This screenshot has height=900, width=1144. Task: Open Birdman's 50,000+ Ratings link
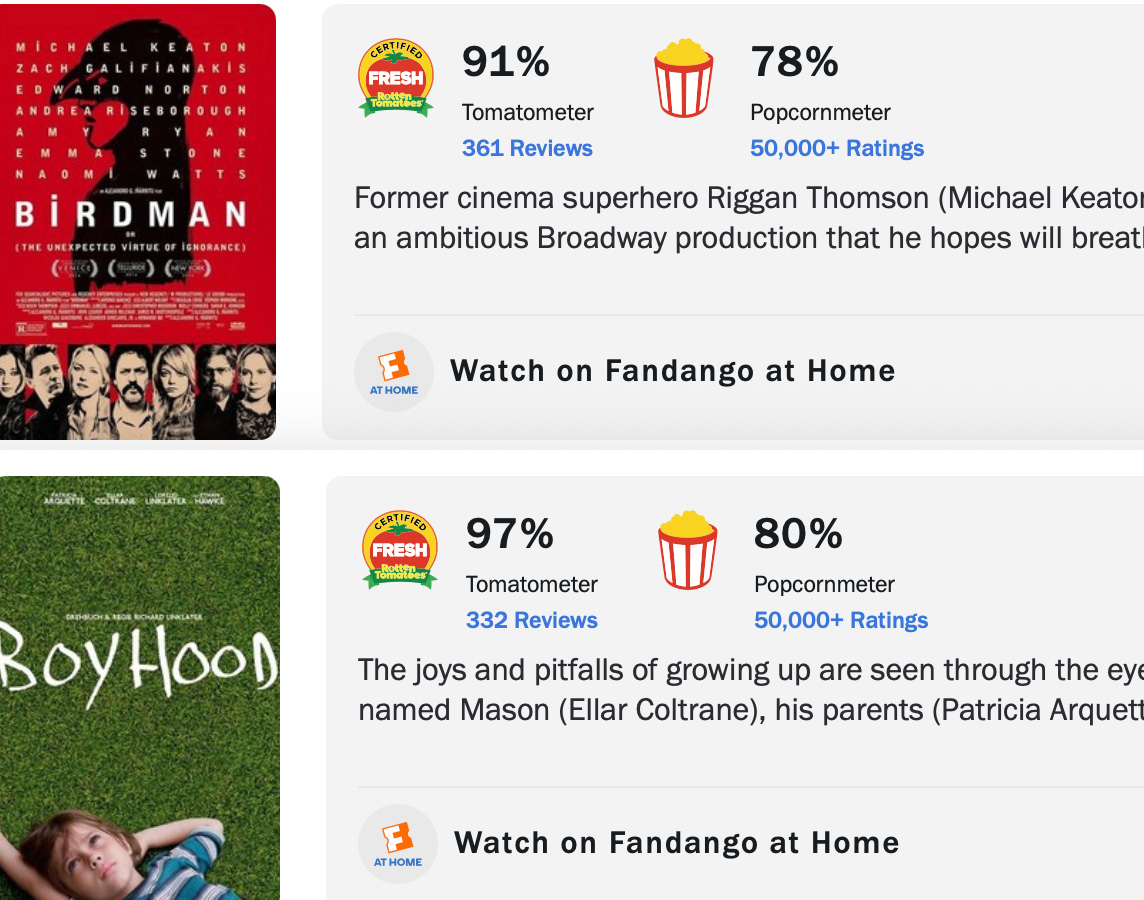click(x=837, y=149)
